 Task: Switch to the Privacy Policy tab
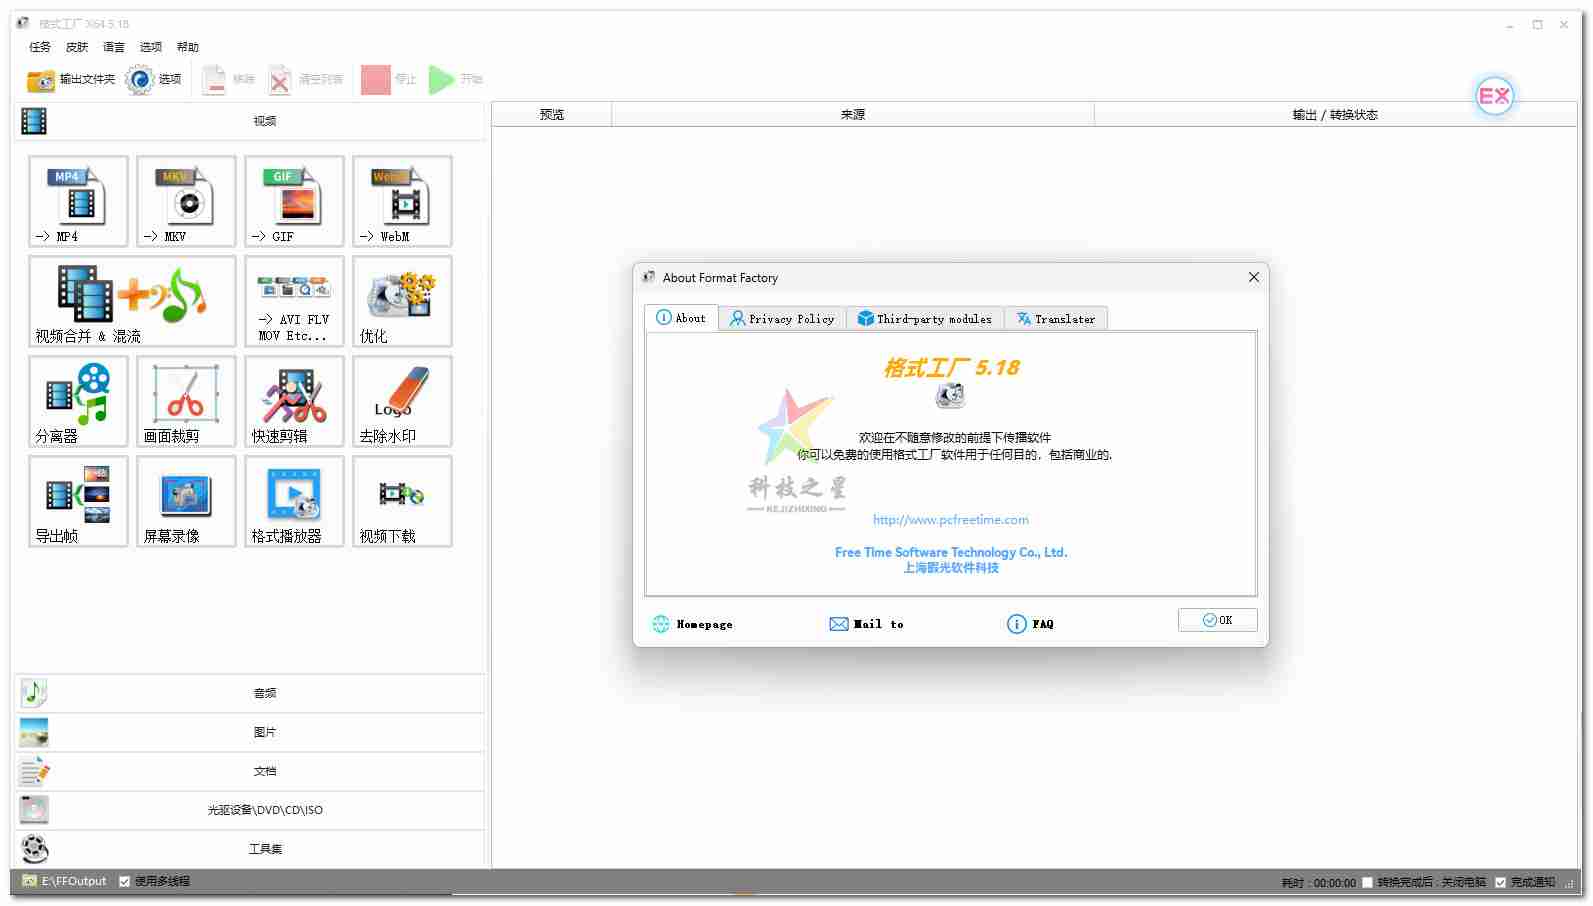point(782,319)
